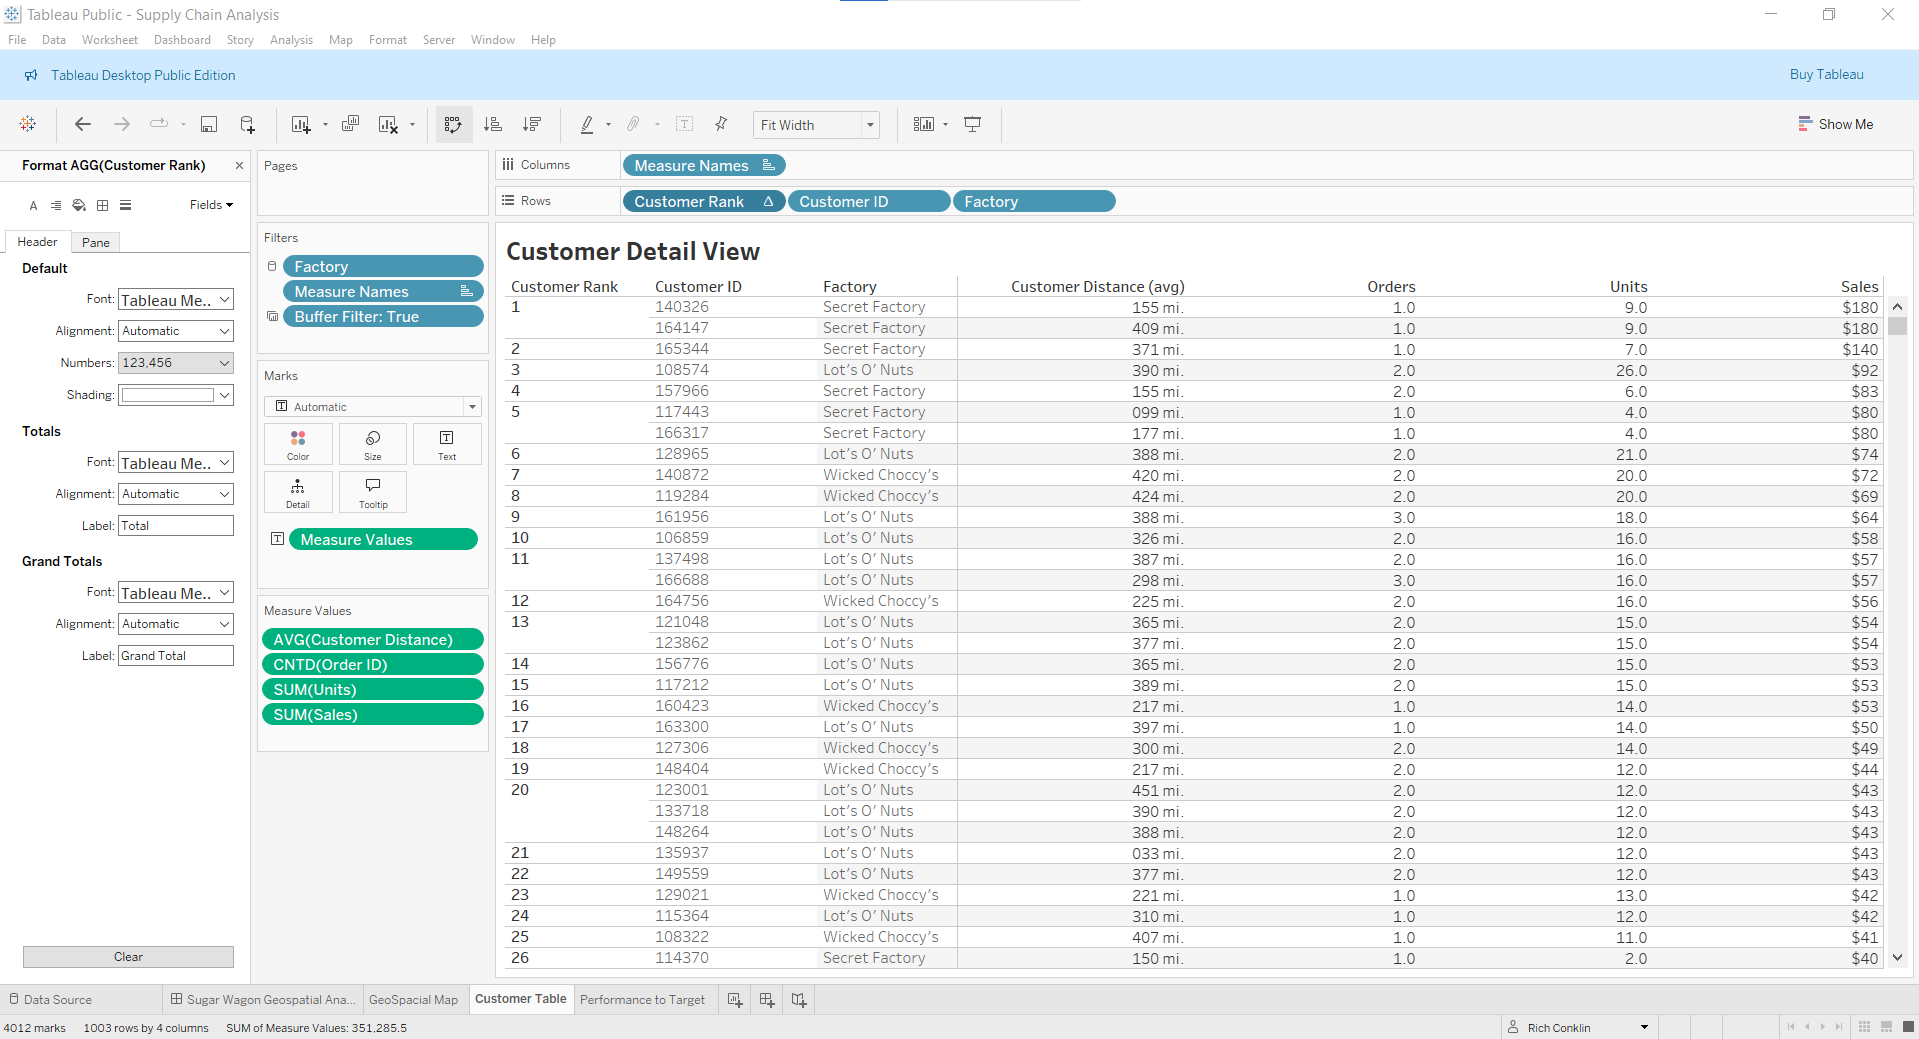
Task: Click the Duplicate sheet icon
Action: pos(350,124)
